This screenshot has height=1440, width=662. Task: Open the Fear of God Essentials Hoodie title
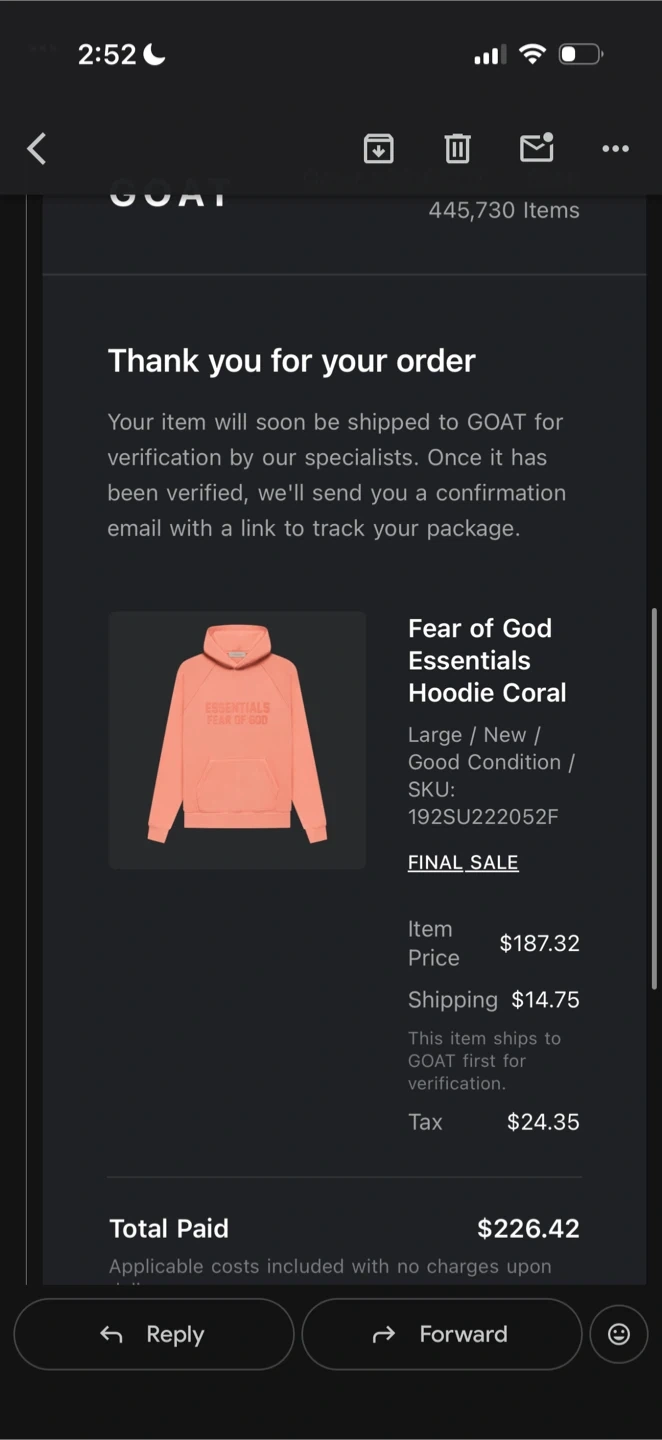487,660
